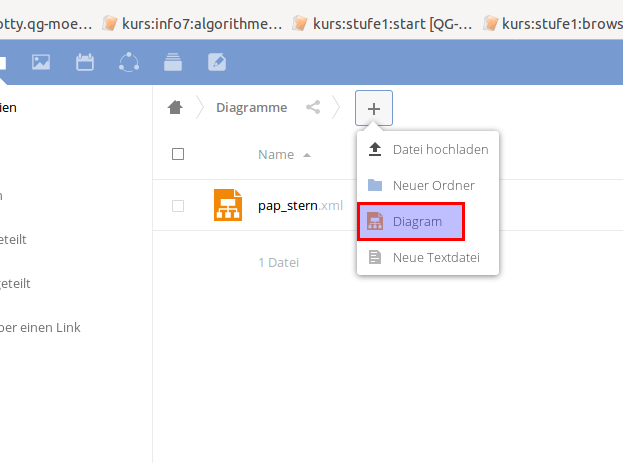Open the Photos gallery app icon
The height and width of the screenshot is (463, 623).
(41, 62)
